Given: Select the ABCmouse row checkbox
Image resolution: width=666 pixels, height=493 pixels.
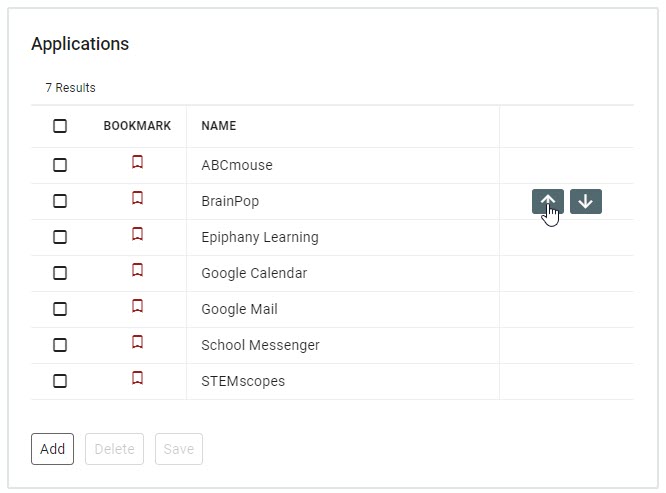Looking at the screenshot, I should point(60,165).
